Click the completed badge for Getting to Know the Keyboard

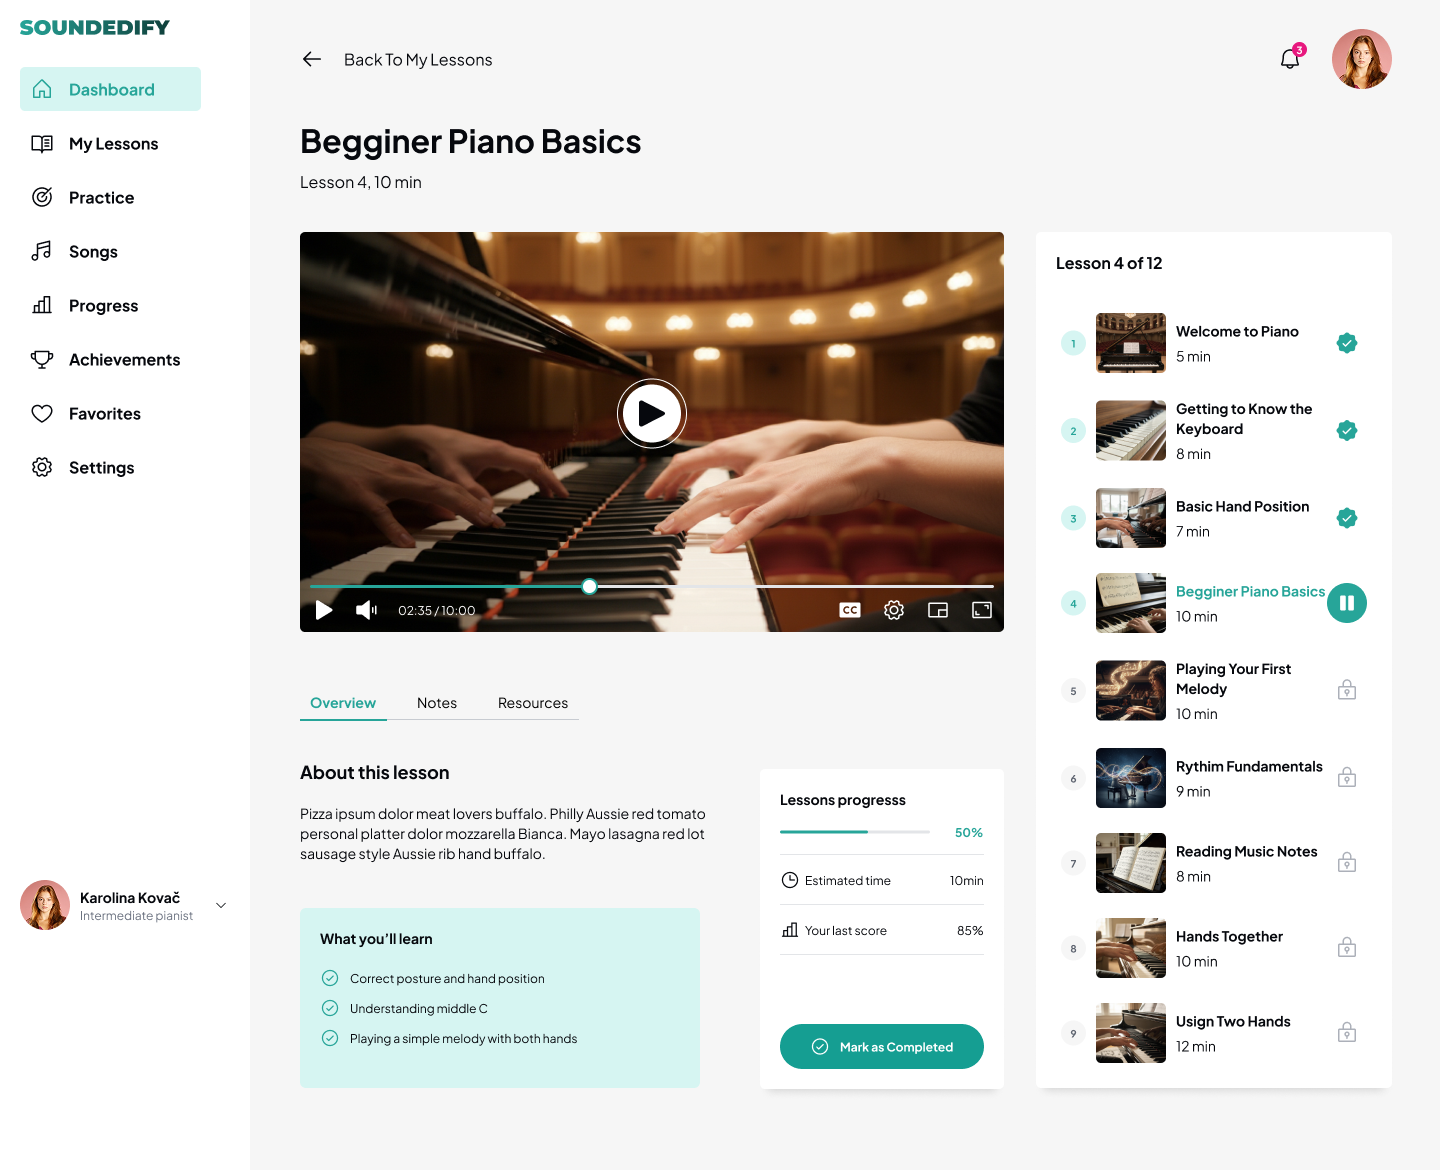click(1347, 431)
